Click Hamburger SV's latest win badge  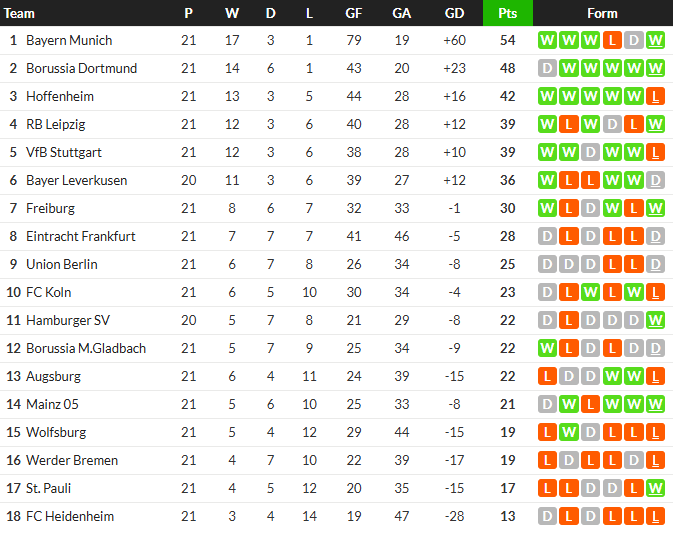click(x=655, y=320)
